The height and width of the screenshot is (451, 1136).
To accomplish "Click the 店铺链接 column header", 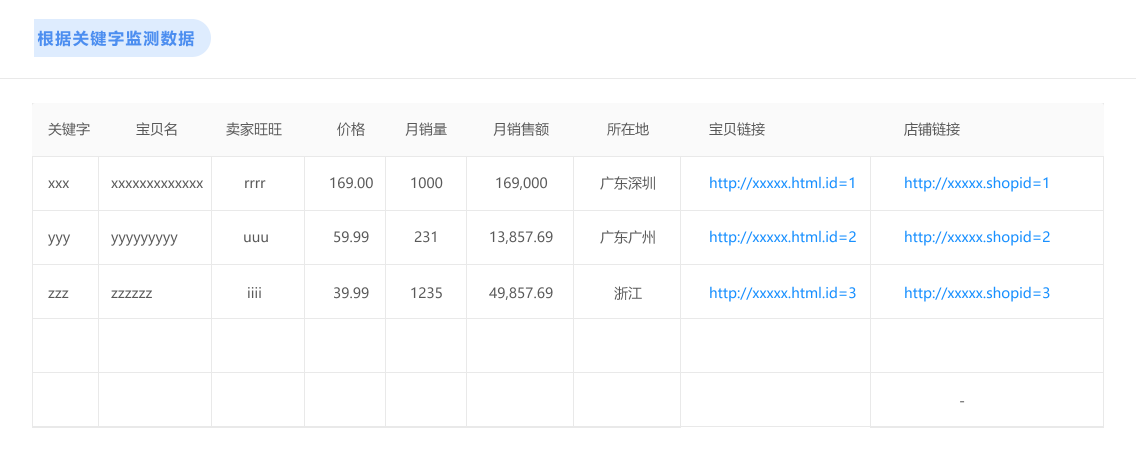I will [x=932, y=130].
